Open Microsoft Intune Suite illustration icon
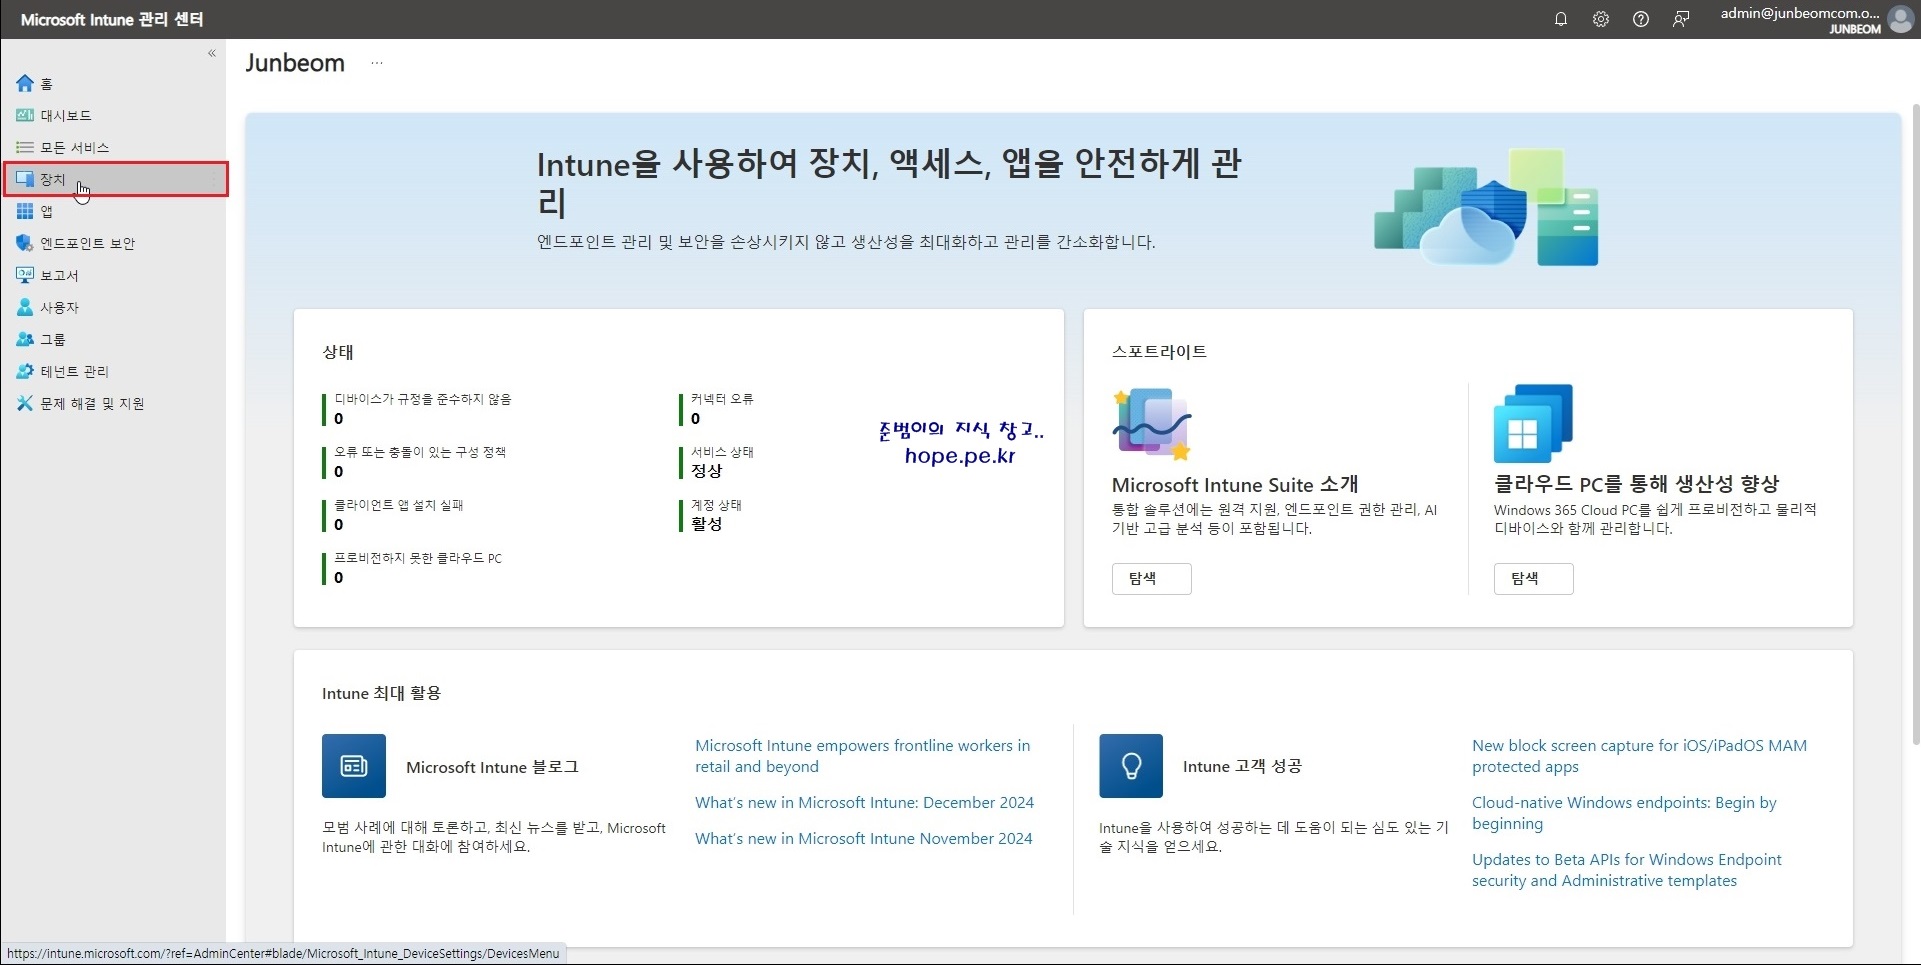 point(1152,424)
